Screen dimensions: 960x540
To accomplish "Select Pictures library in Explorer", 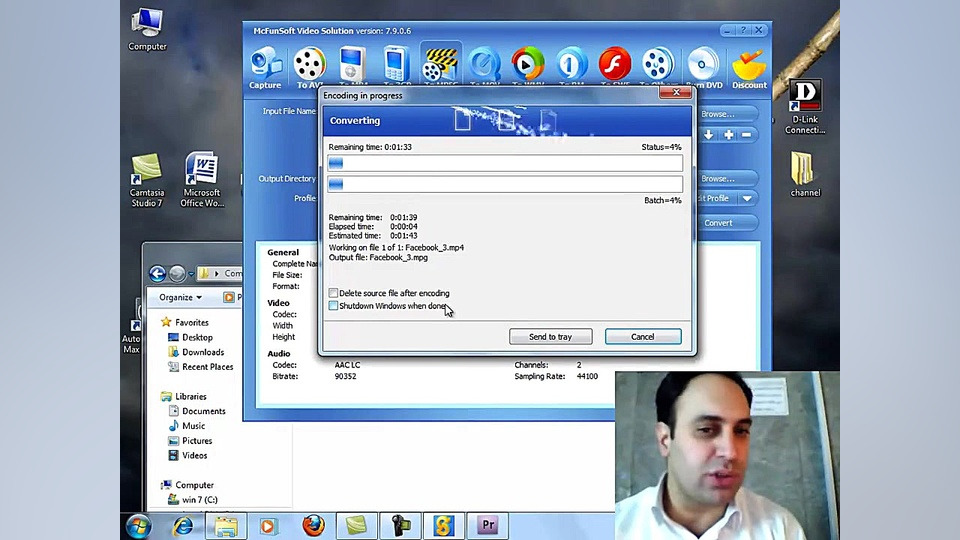I will (197, 441).
